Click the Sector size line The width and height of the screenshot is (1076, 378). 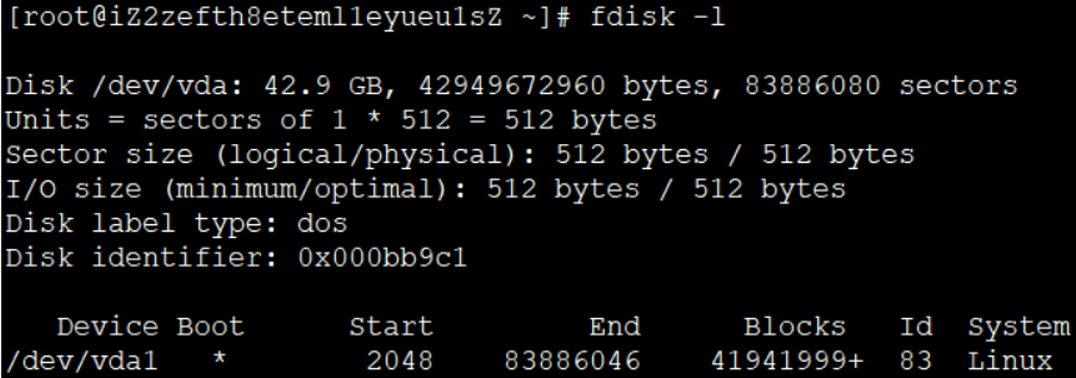click(x=460, y=155)
